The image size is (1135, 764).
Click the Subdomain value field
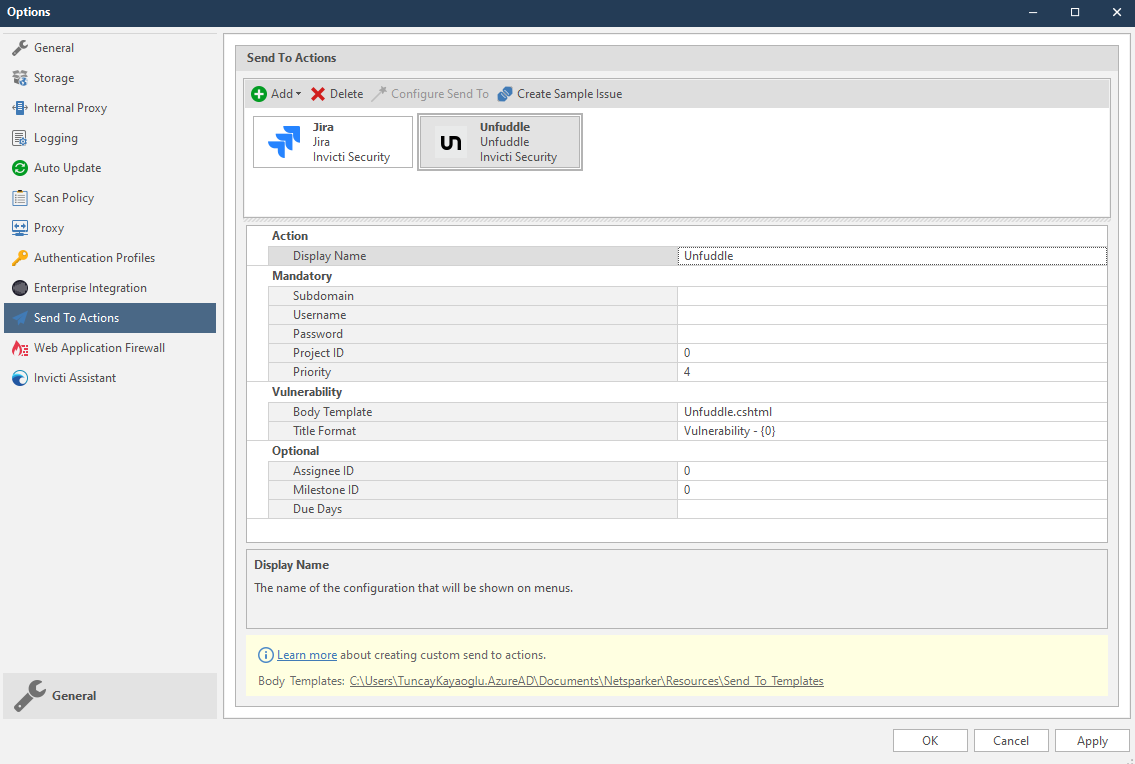pyautogui.click(x=891, y=295)
